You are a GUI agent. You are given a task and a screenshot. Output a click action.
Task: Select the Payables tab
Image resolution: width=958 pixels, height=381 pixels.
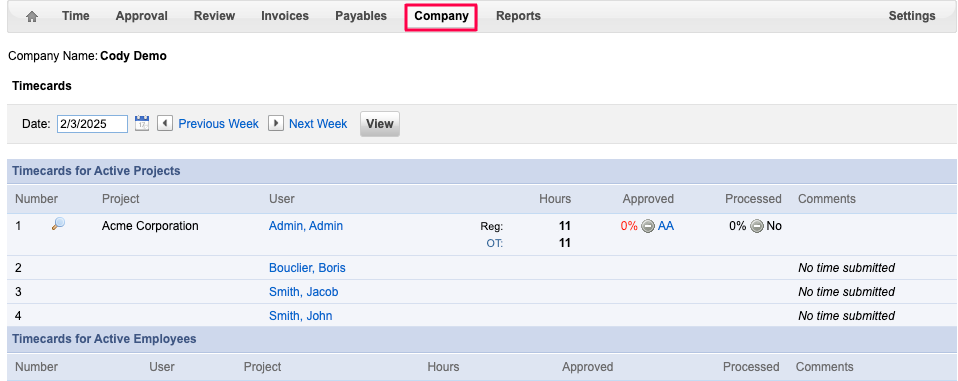(361, 16)
